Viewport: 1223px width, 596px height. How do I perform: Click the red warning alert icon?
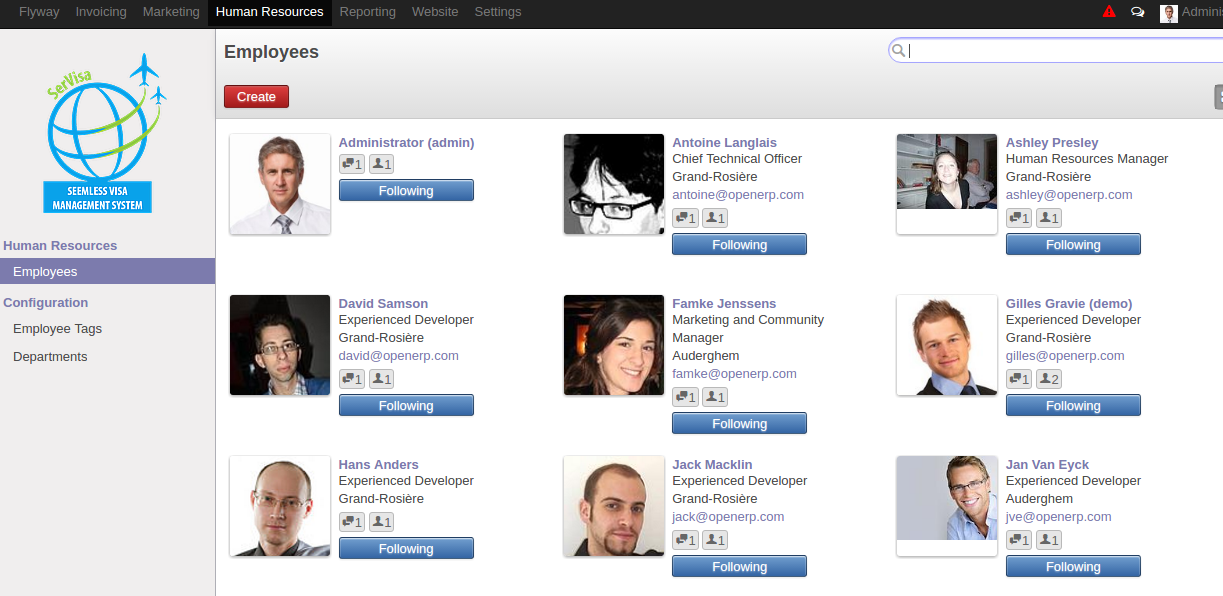tap(1109, 12)
